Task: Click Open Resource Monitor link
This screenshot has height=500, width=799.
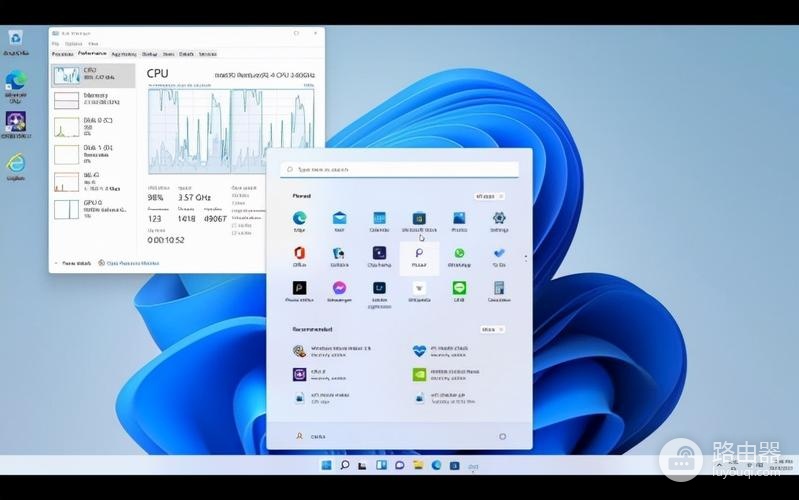Action: click(x=129, y=264)
